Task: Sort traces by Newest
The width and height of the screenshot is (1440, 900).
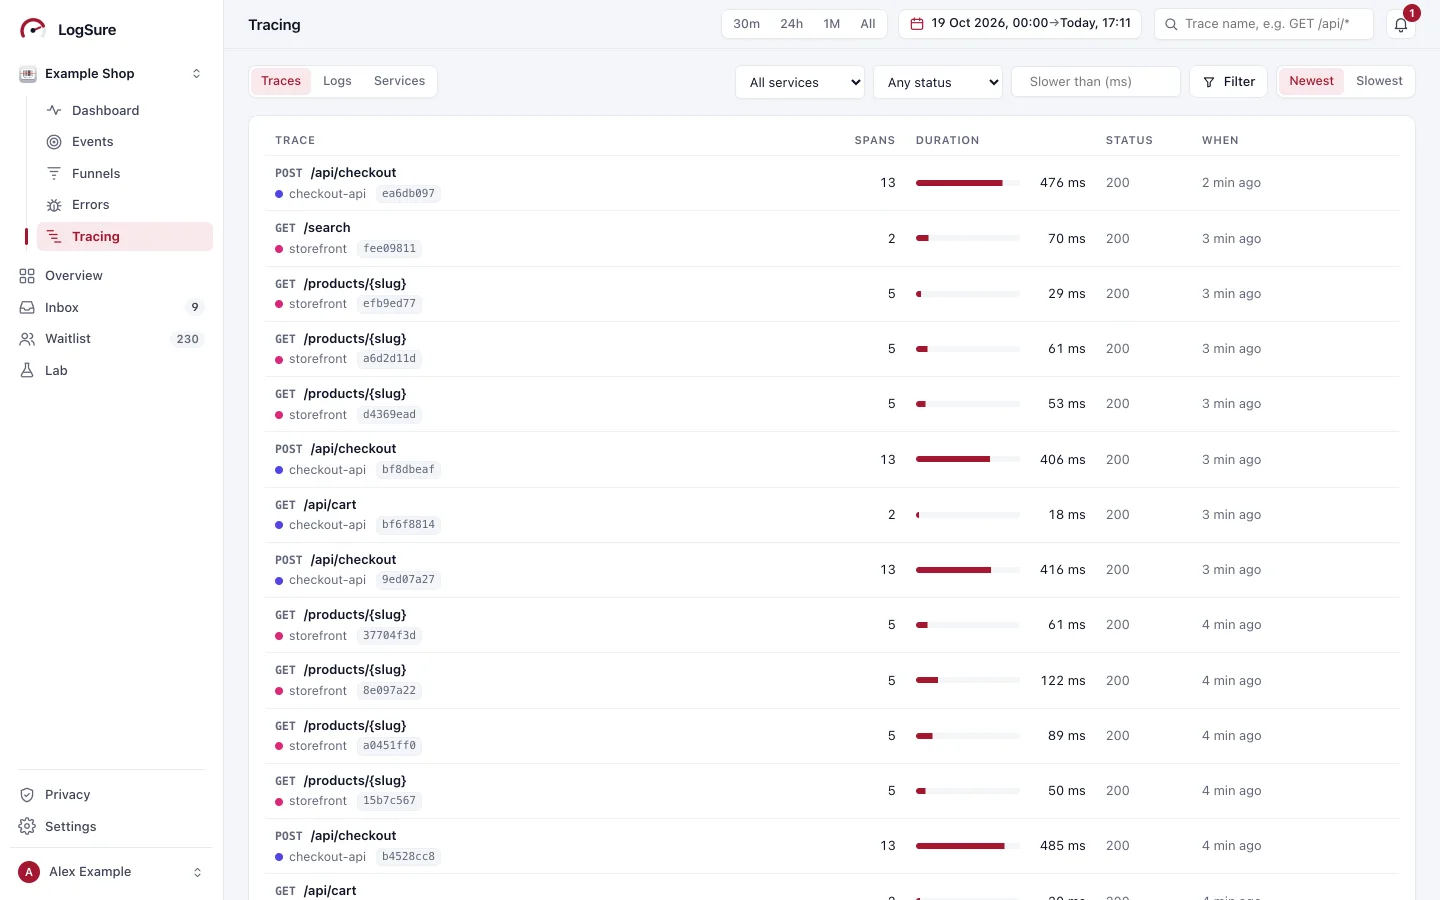Action: [x=1311, y=81]
